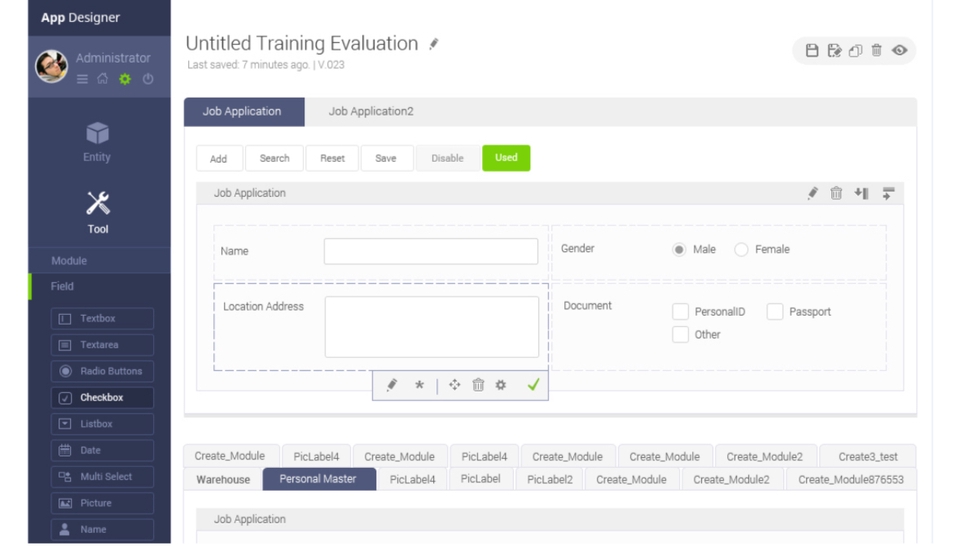This screenshot has height=559, width=960.
Task: Delete the Job Application section via the header trash icon
Action: 836,193
